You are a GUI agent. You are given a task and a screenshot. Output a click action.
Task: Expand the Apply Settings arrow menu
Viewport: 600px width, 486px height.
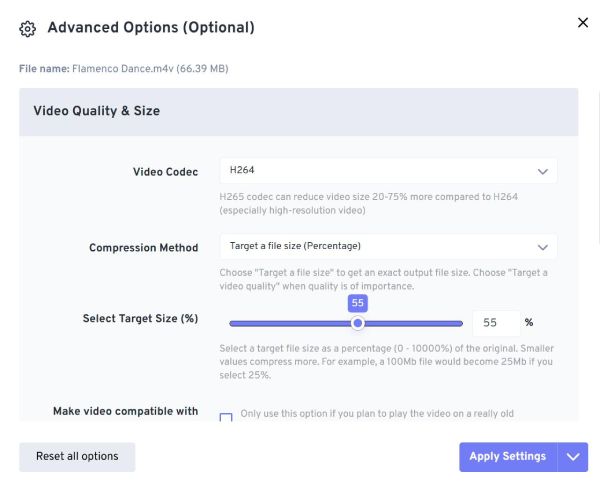[573, 457]
